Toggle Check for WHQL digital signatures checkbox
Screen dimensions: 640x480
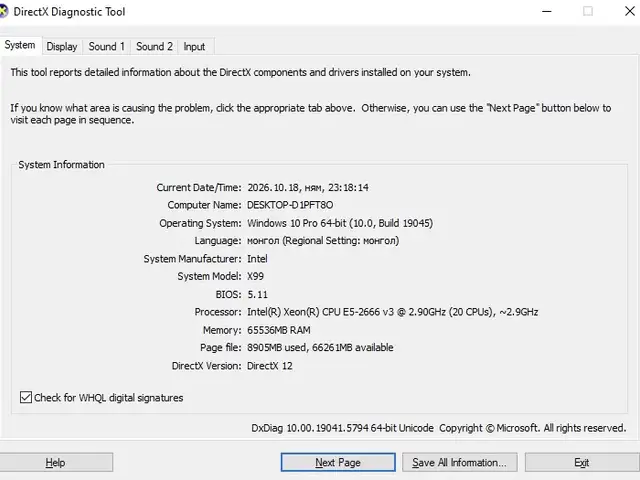26,397
